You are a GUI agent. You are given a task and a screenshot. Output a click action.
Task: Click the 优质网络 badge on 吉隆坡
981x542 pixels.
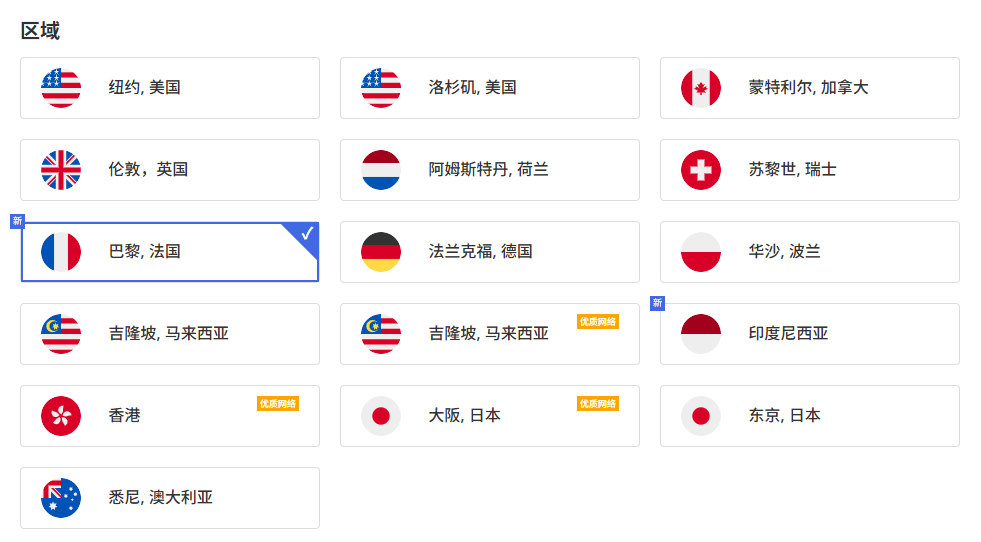[x=598, y=321]
